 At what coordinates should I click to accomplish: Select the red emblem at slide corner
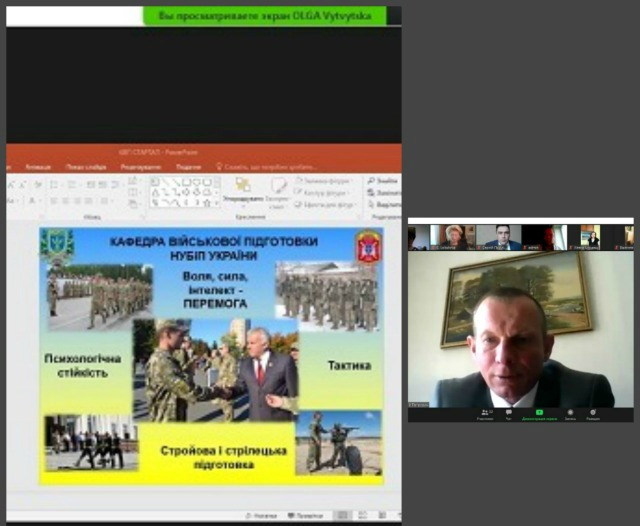click(368, 246)
